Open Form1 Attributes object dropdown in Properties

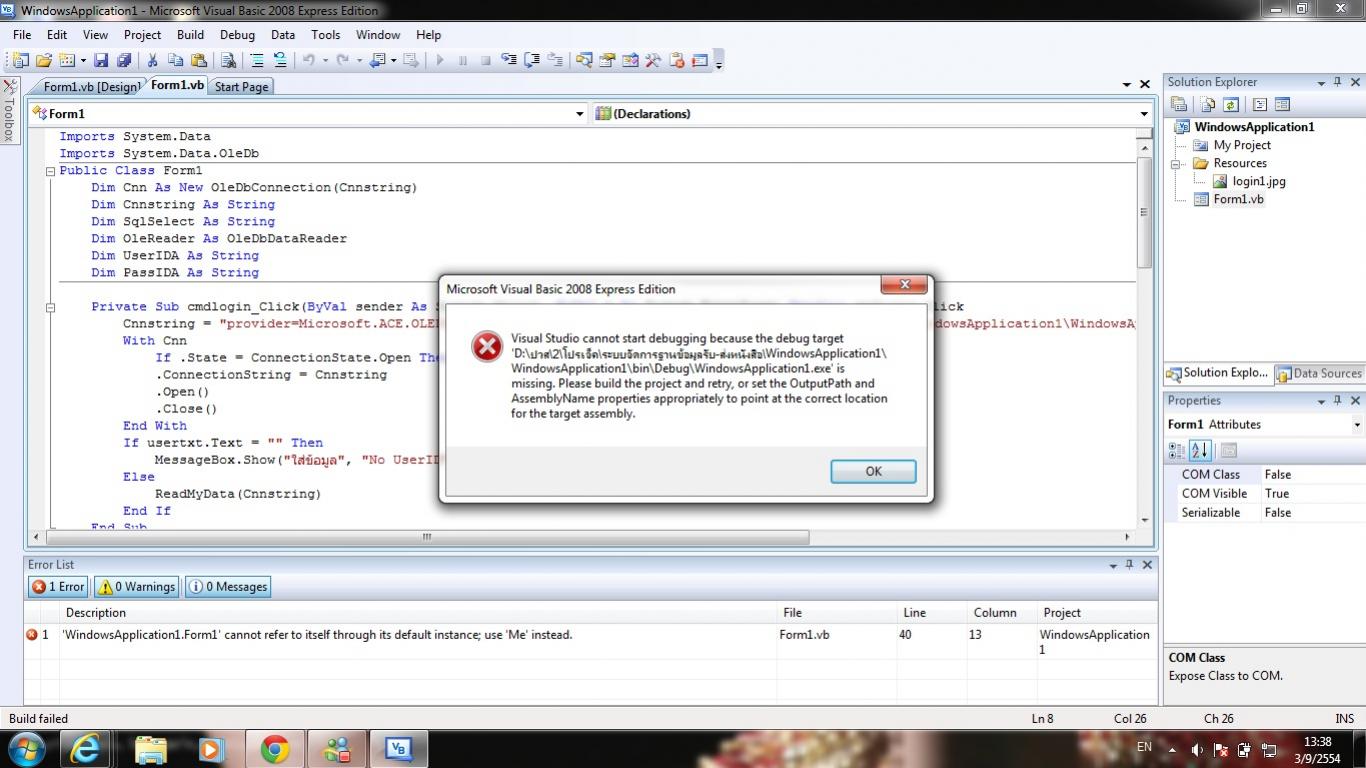(x=1357, y=424)
